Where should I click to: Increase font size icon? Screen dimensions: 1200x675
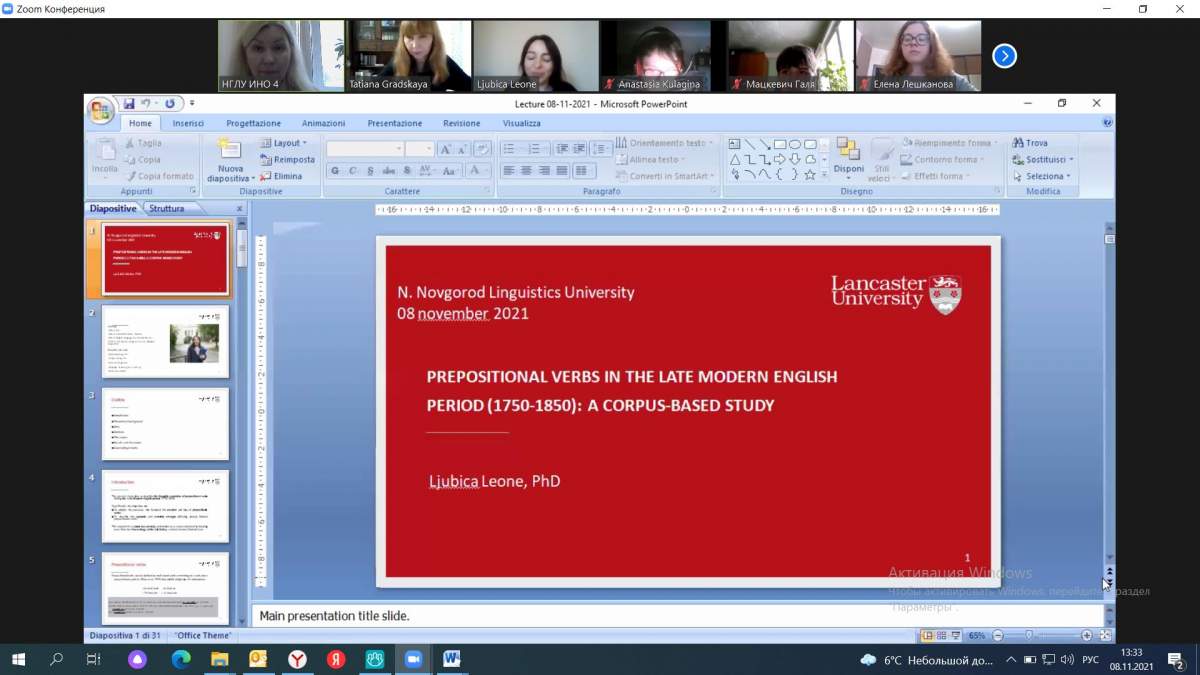(x=445, y=149)
